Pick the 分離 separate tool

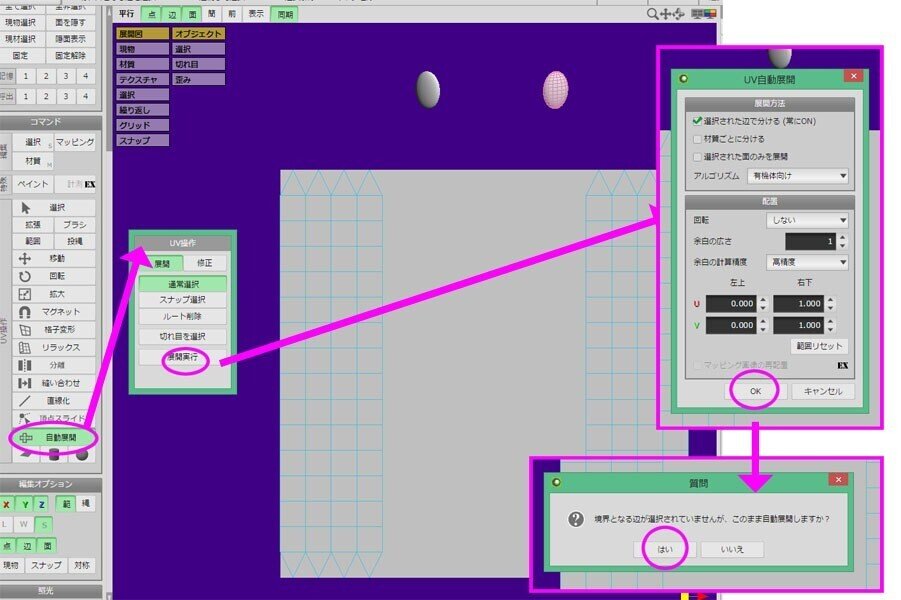(x=53, y=366)
